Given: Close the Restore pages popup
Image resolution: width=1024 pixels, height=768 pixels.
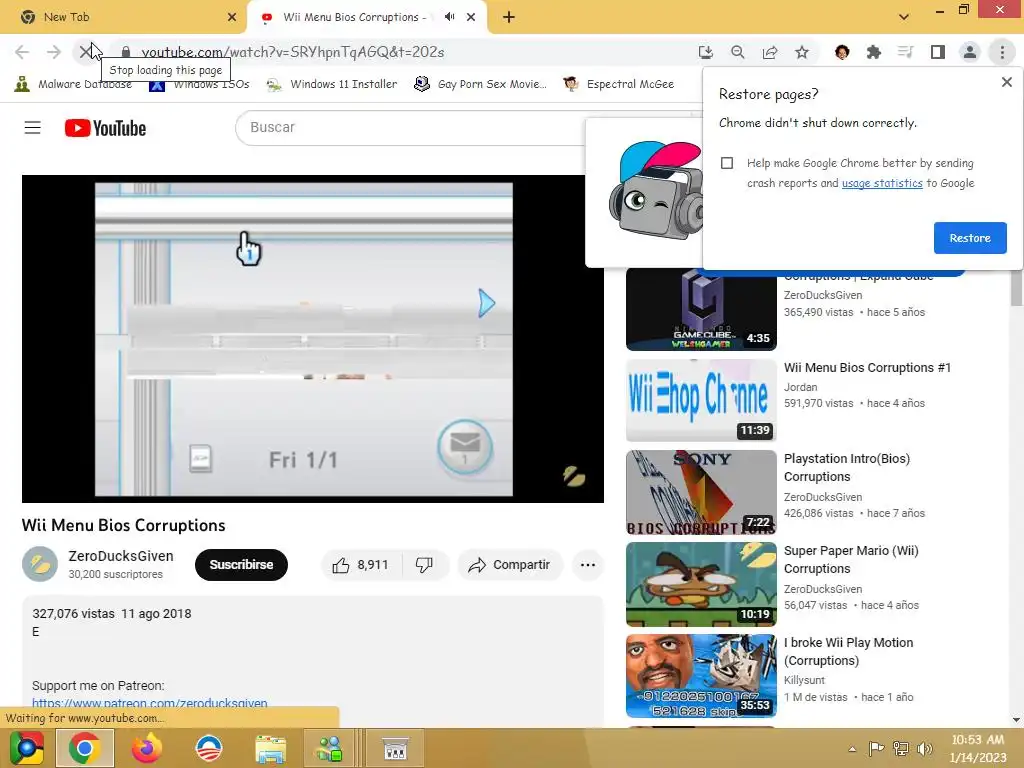Looking at the screenshot, I should [x=1006, y=82].
